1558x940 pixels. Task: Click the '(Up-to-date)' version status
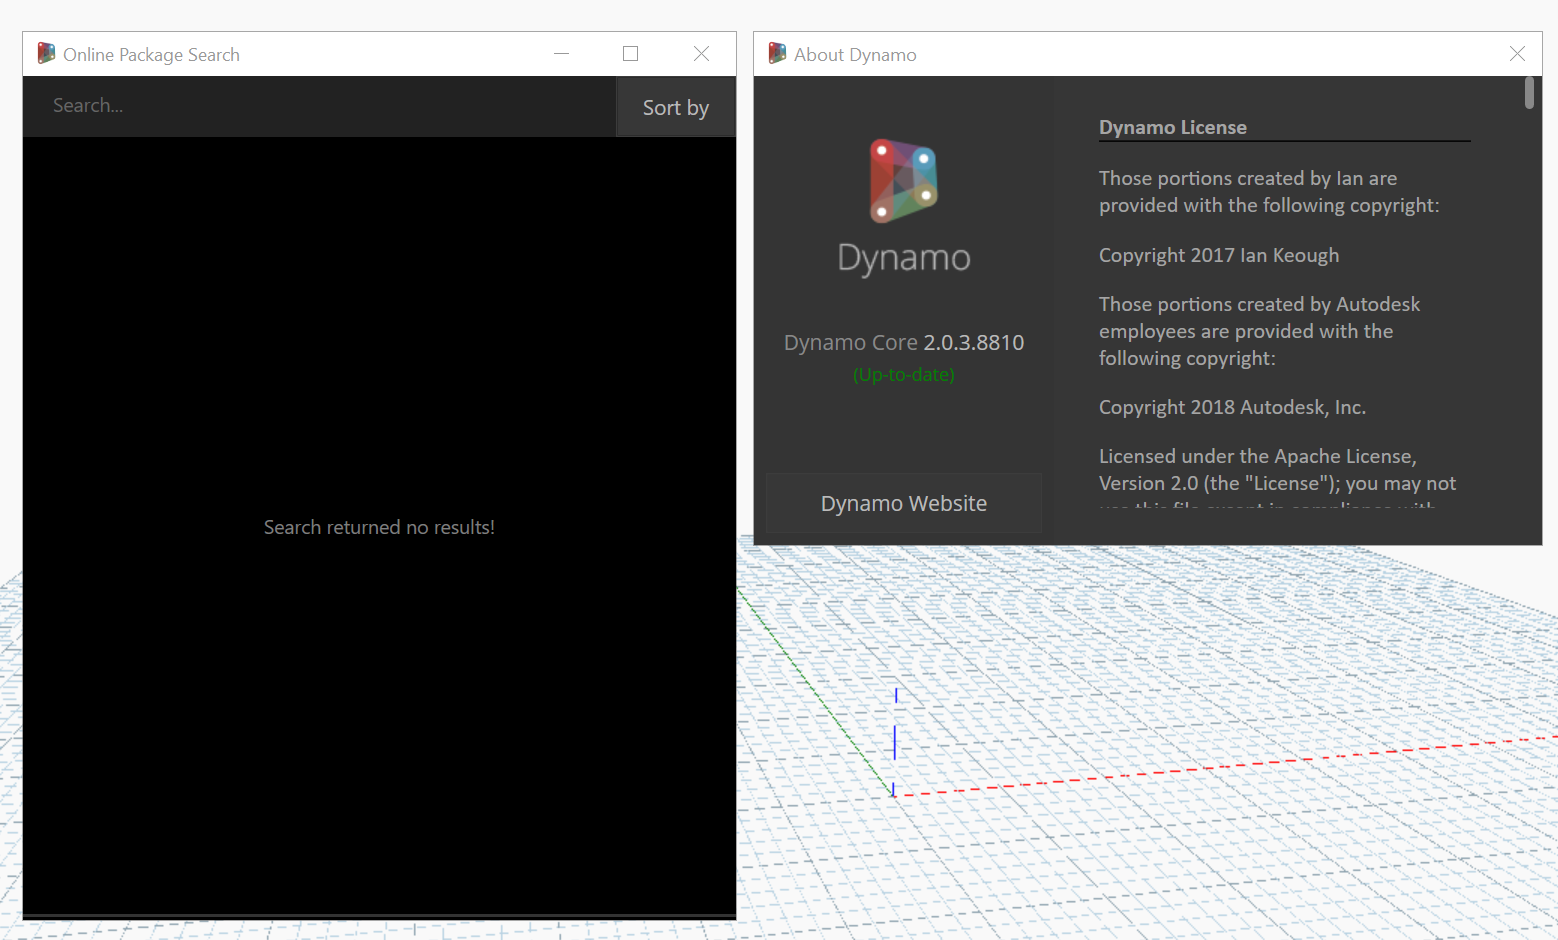(903, 374)
